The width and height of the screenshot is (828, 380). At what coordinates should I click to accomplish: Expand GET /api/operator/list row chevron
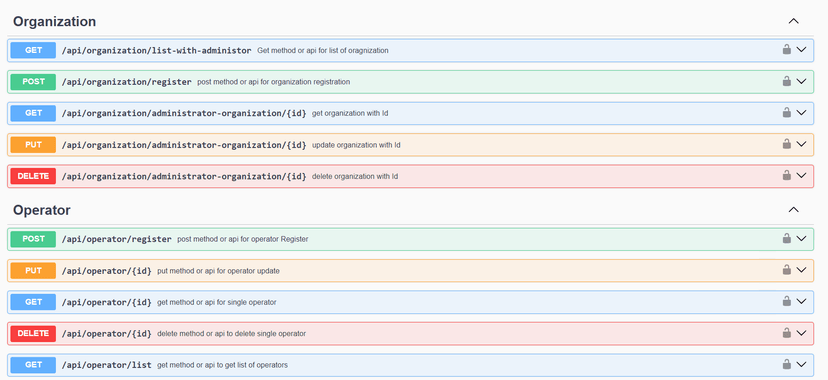(x=801, y=364)
